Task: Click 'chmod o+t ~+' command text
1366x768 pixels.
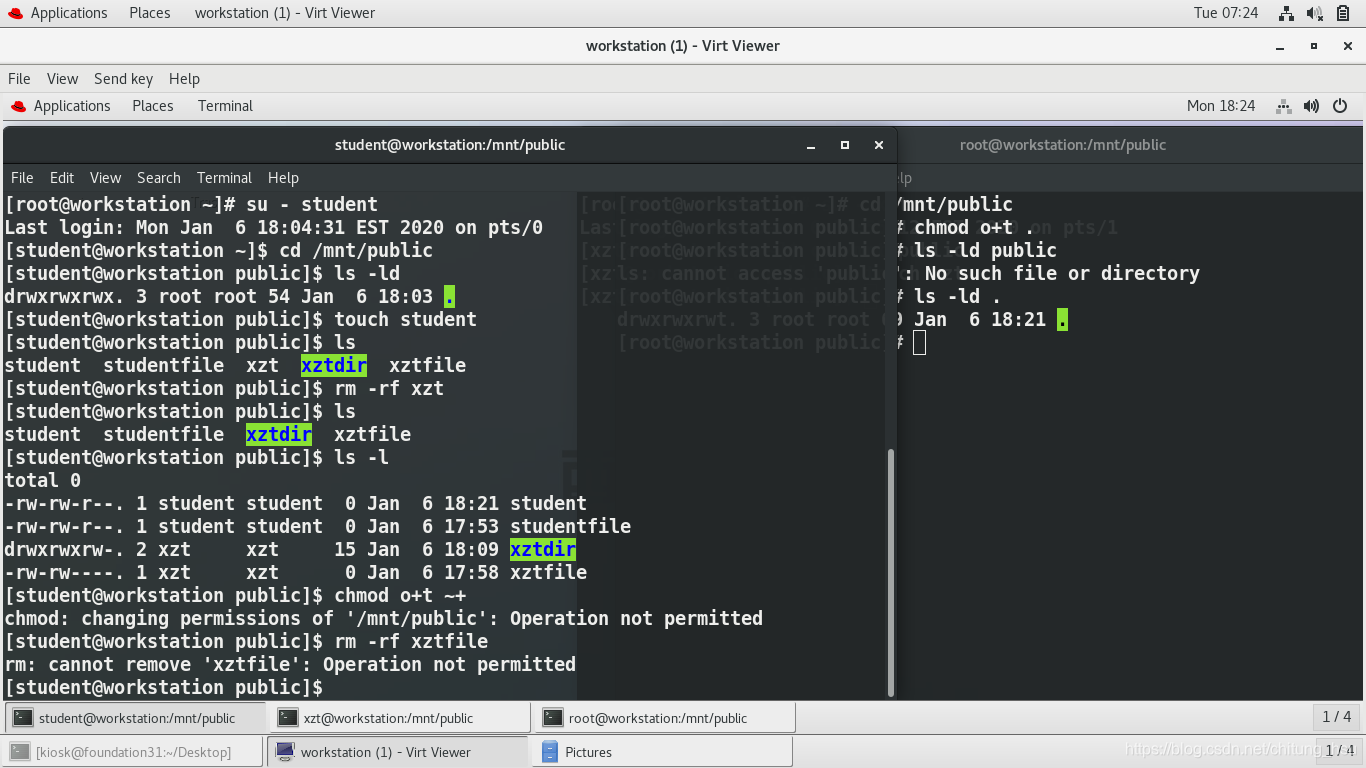Action: point(400,595)
